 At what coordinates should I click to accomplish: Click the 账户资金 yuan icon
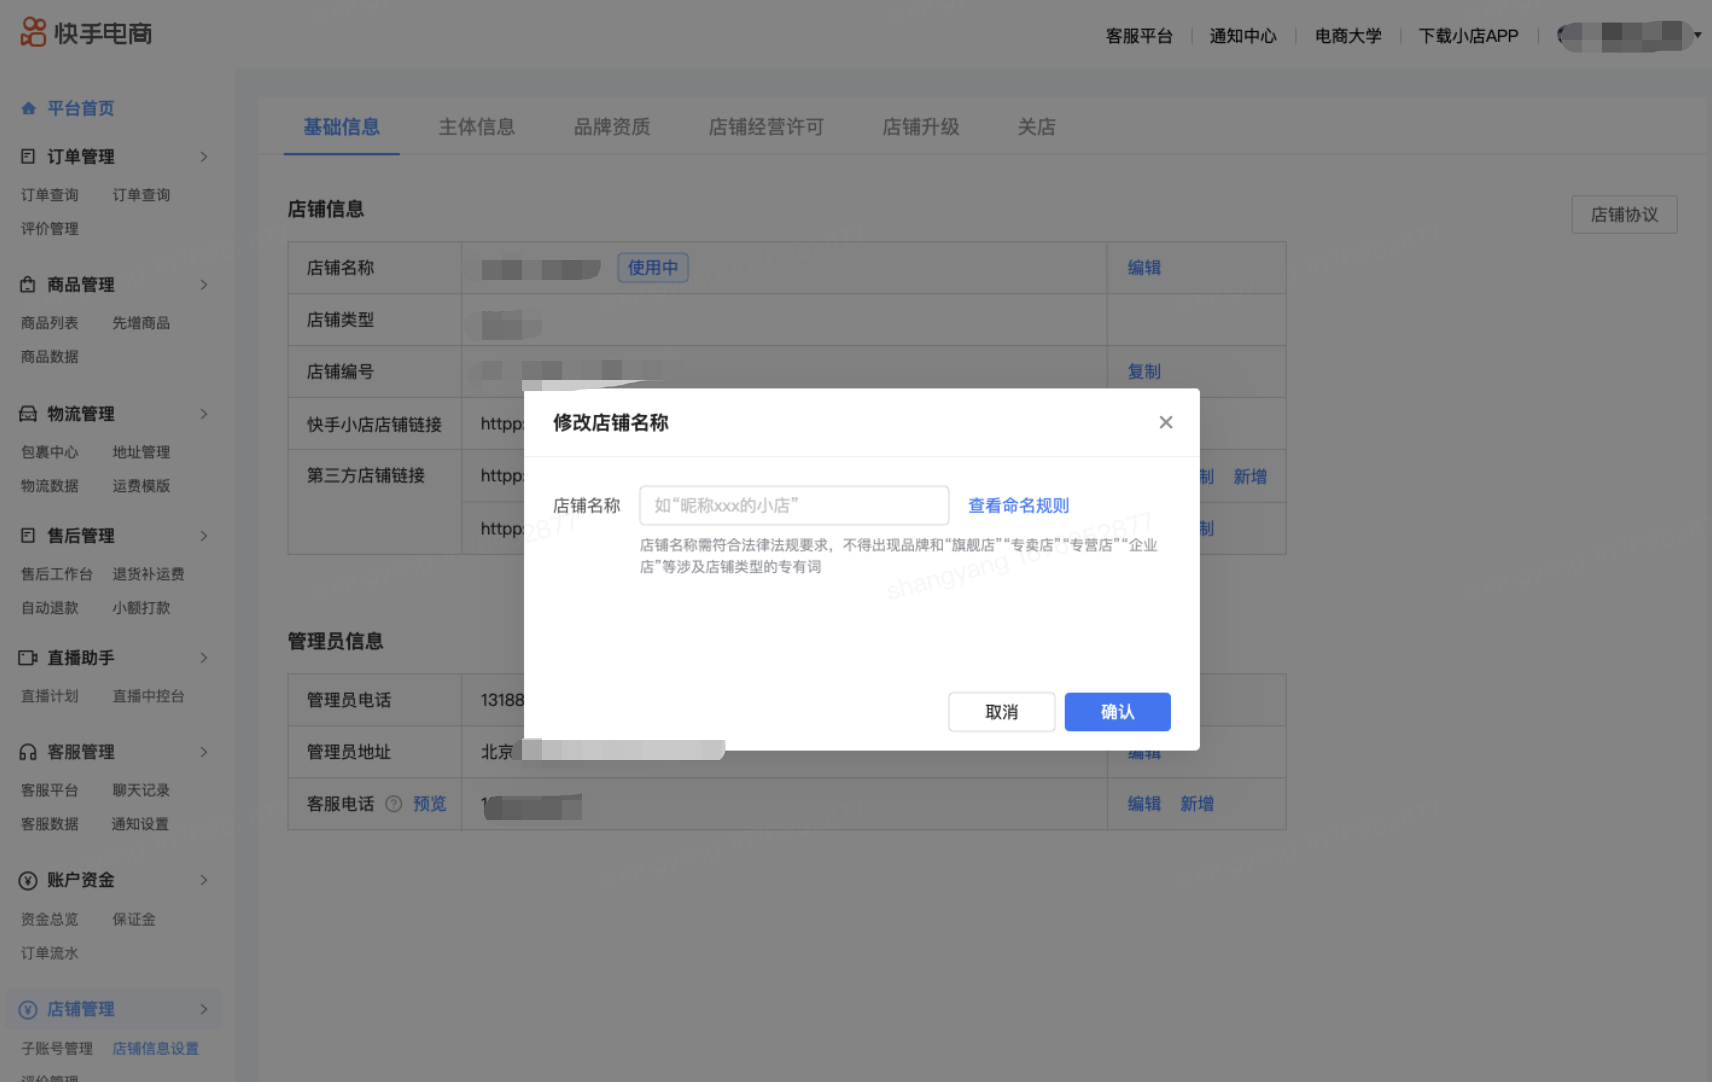tap(28, 881)
